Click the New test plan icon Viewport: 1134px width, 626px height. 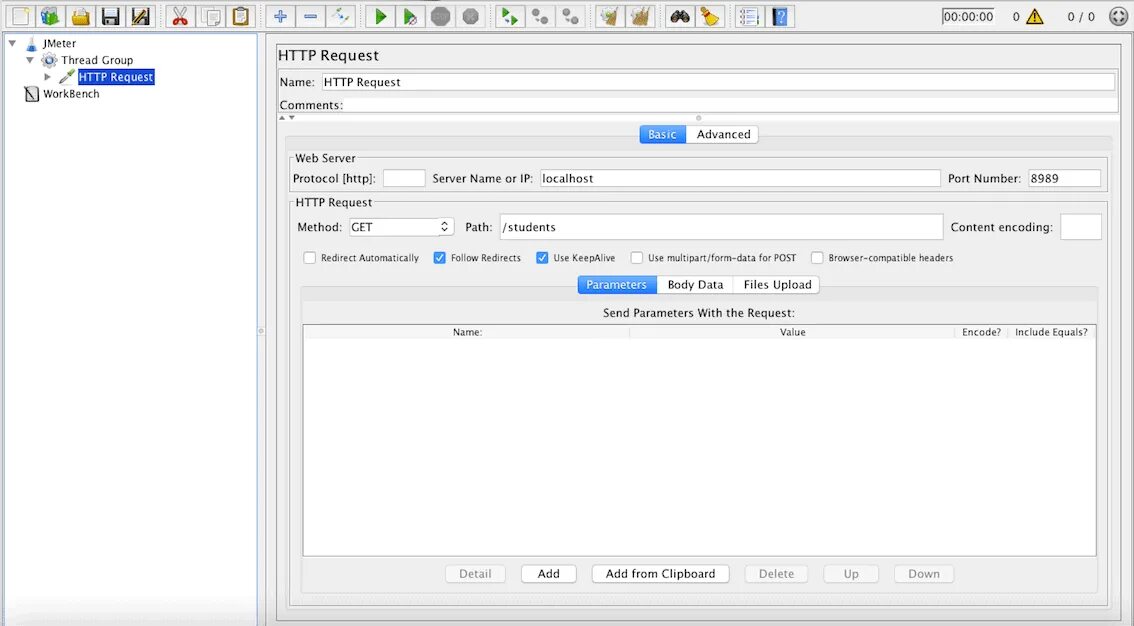pyautogui.click(x=20, y=16)
